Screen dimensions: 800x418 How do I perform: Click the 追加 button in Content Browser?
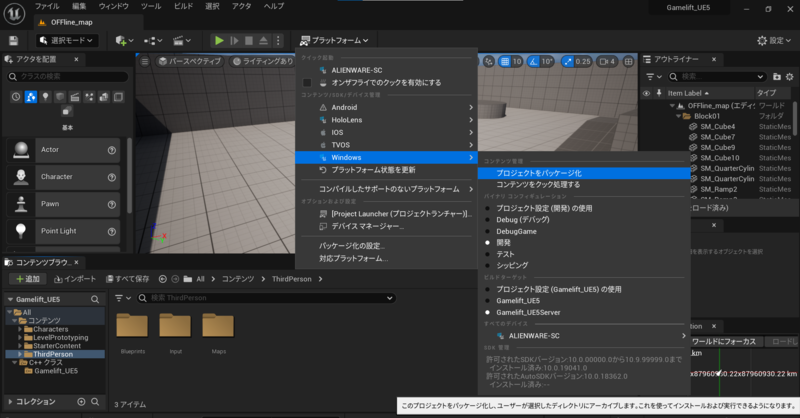[x=29, y=279]
